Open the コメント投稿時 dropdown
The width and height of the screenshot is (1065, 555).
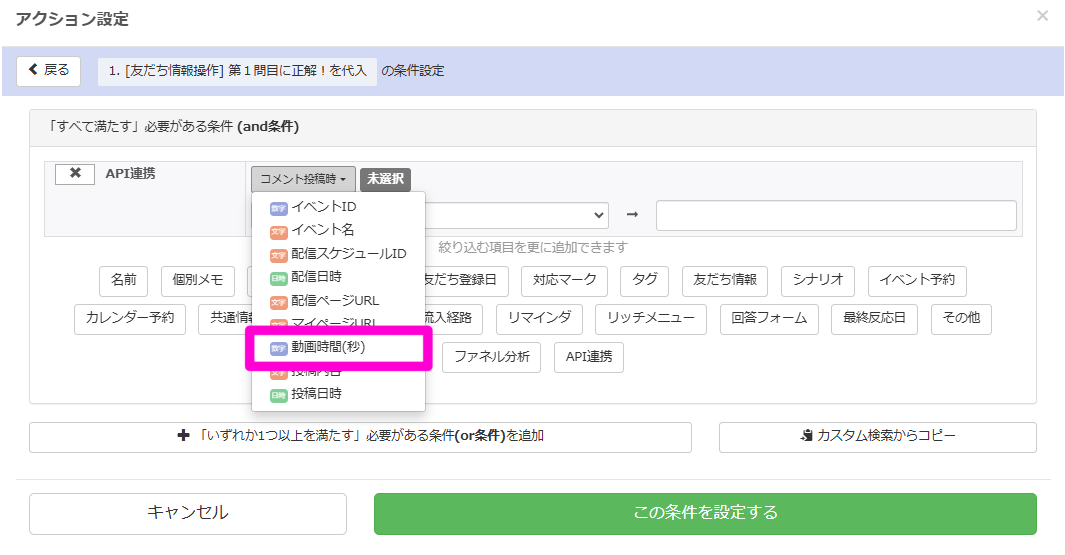pos(303,179)
